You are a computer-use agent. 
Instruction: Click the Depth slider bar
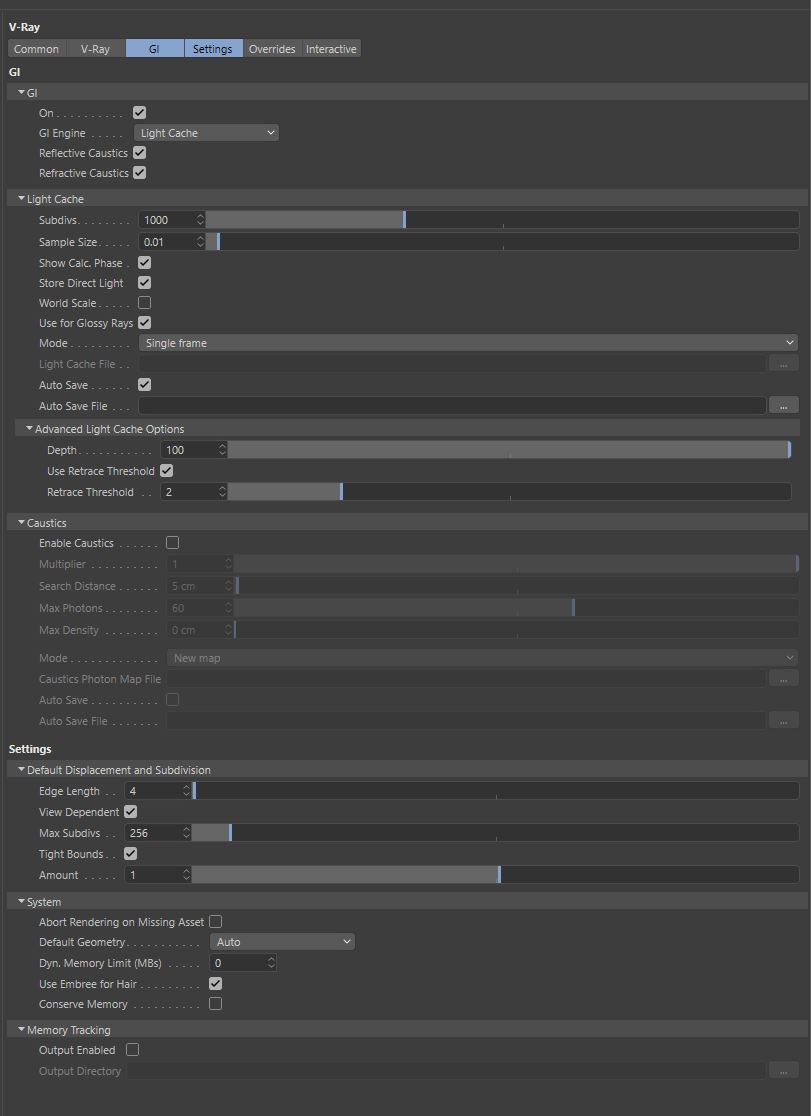click(509, 450)
